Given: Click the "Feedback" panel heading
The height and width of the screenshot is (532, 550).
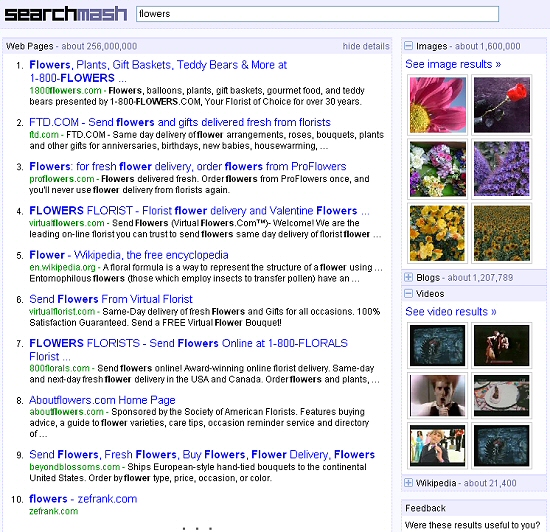Looking at the screenshot, I should point(425,508).
